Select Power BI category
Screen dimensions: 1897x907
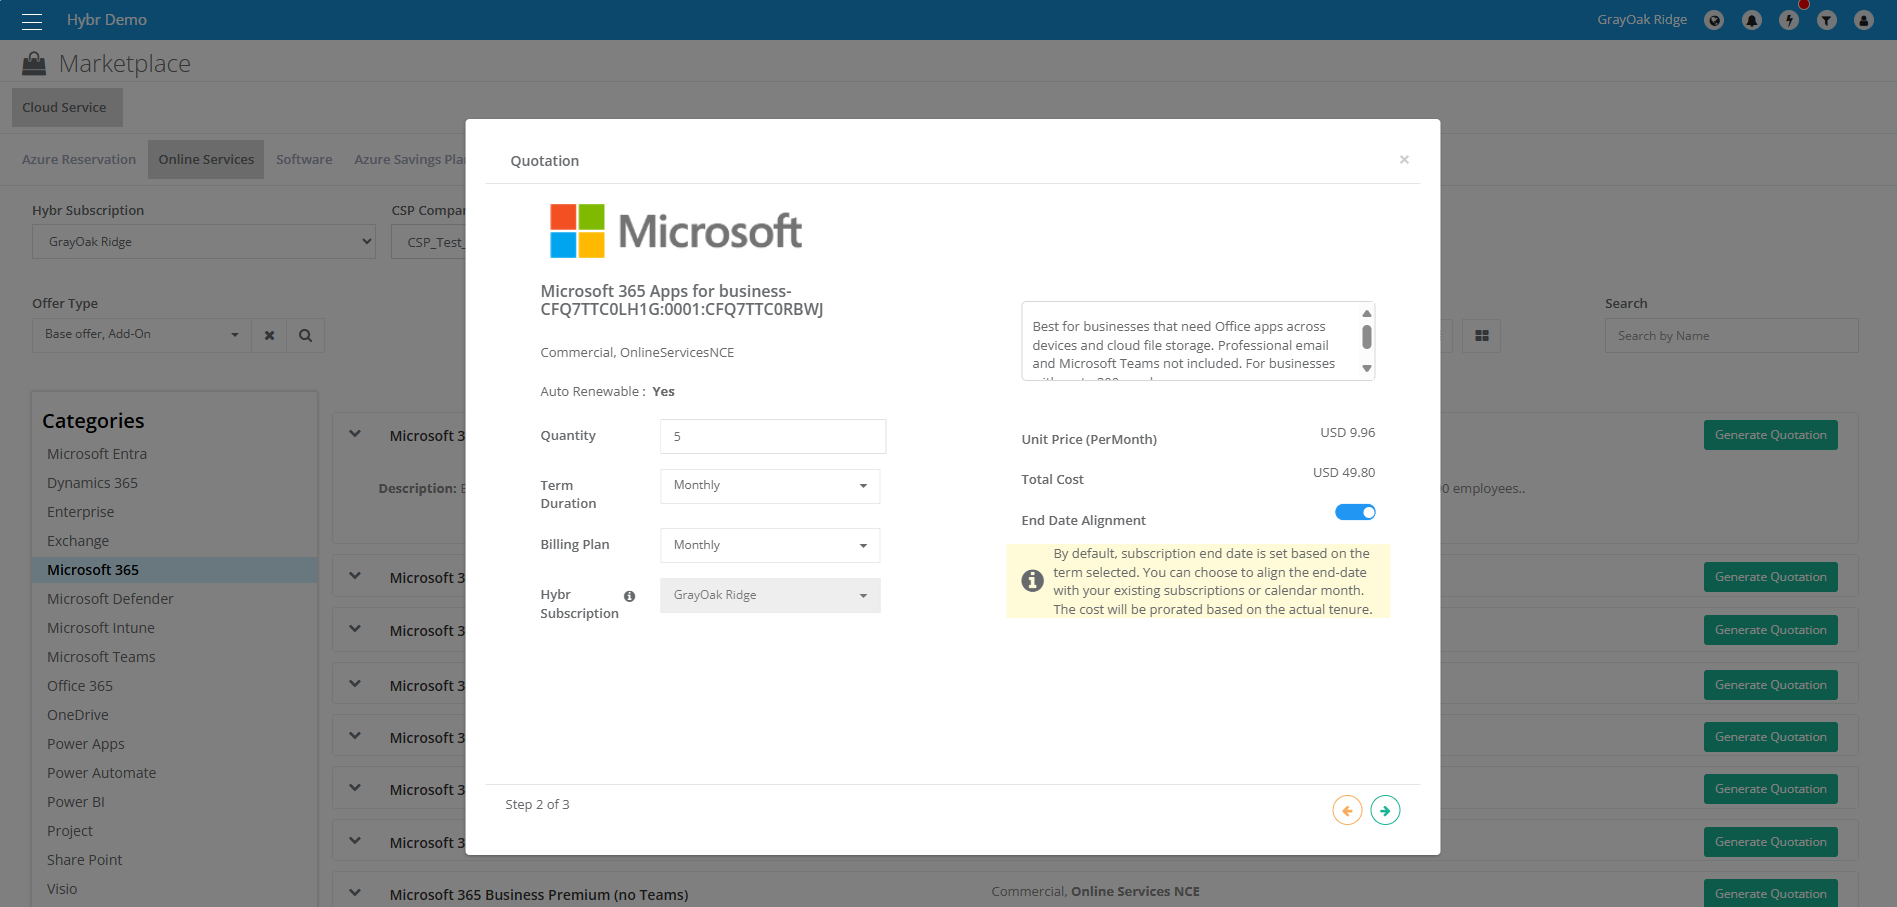tap(76, 802)
